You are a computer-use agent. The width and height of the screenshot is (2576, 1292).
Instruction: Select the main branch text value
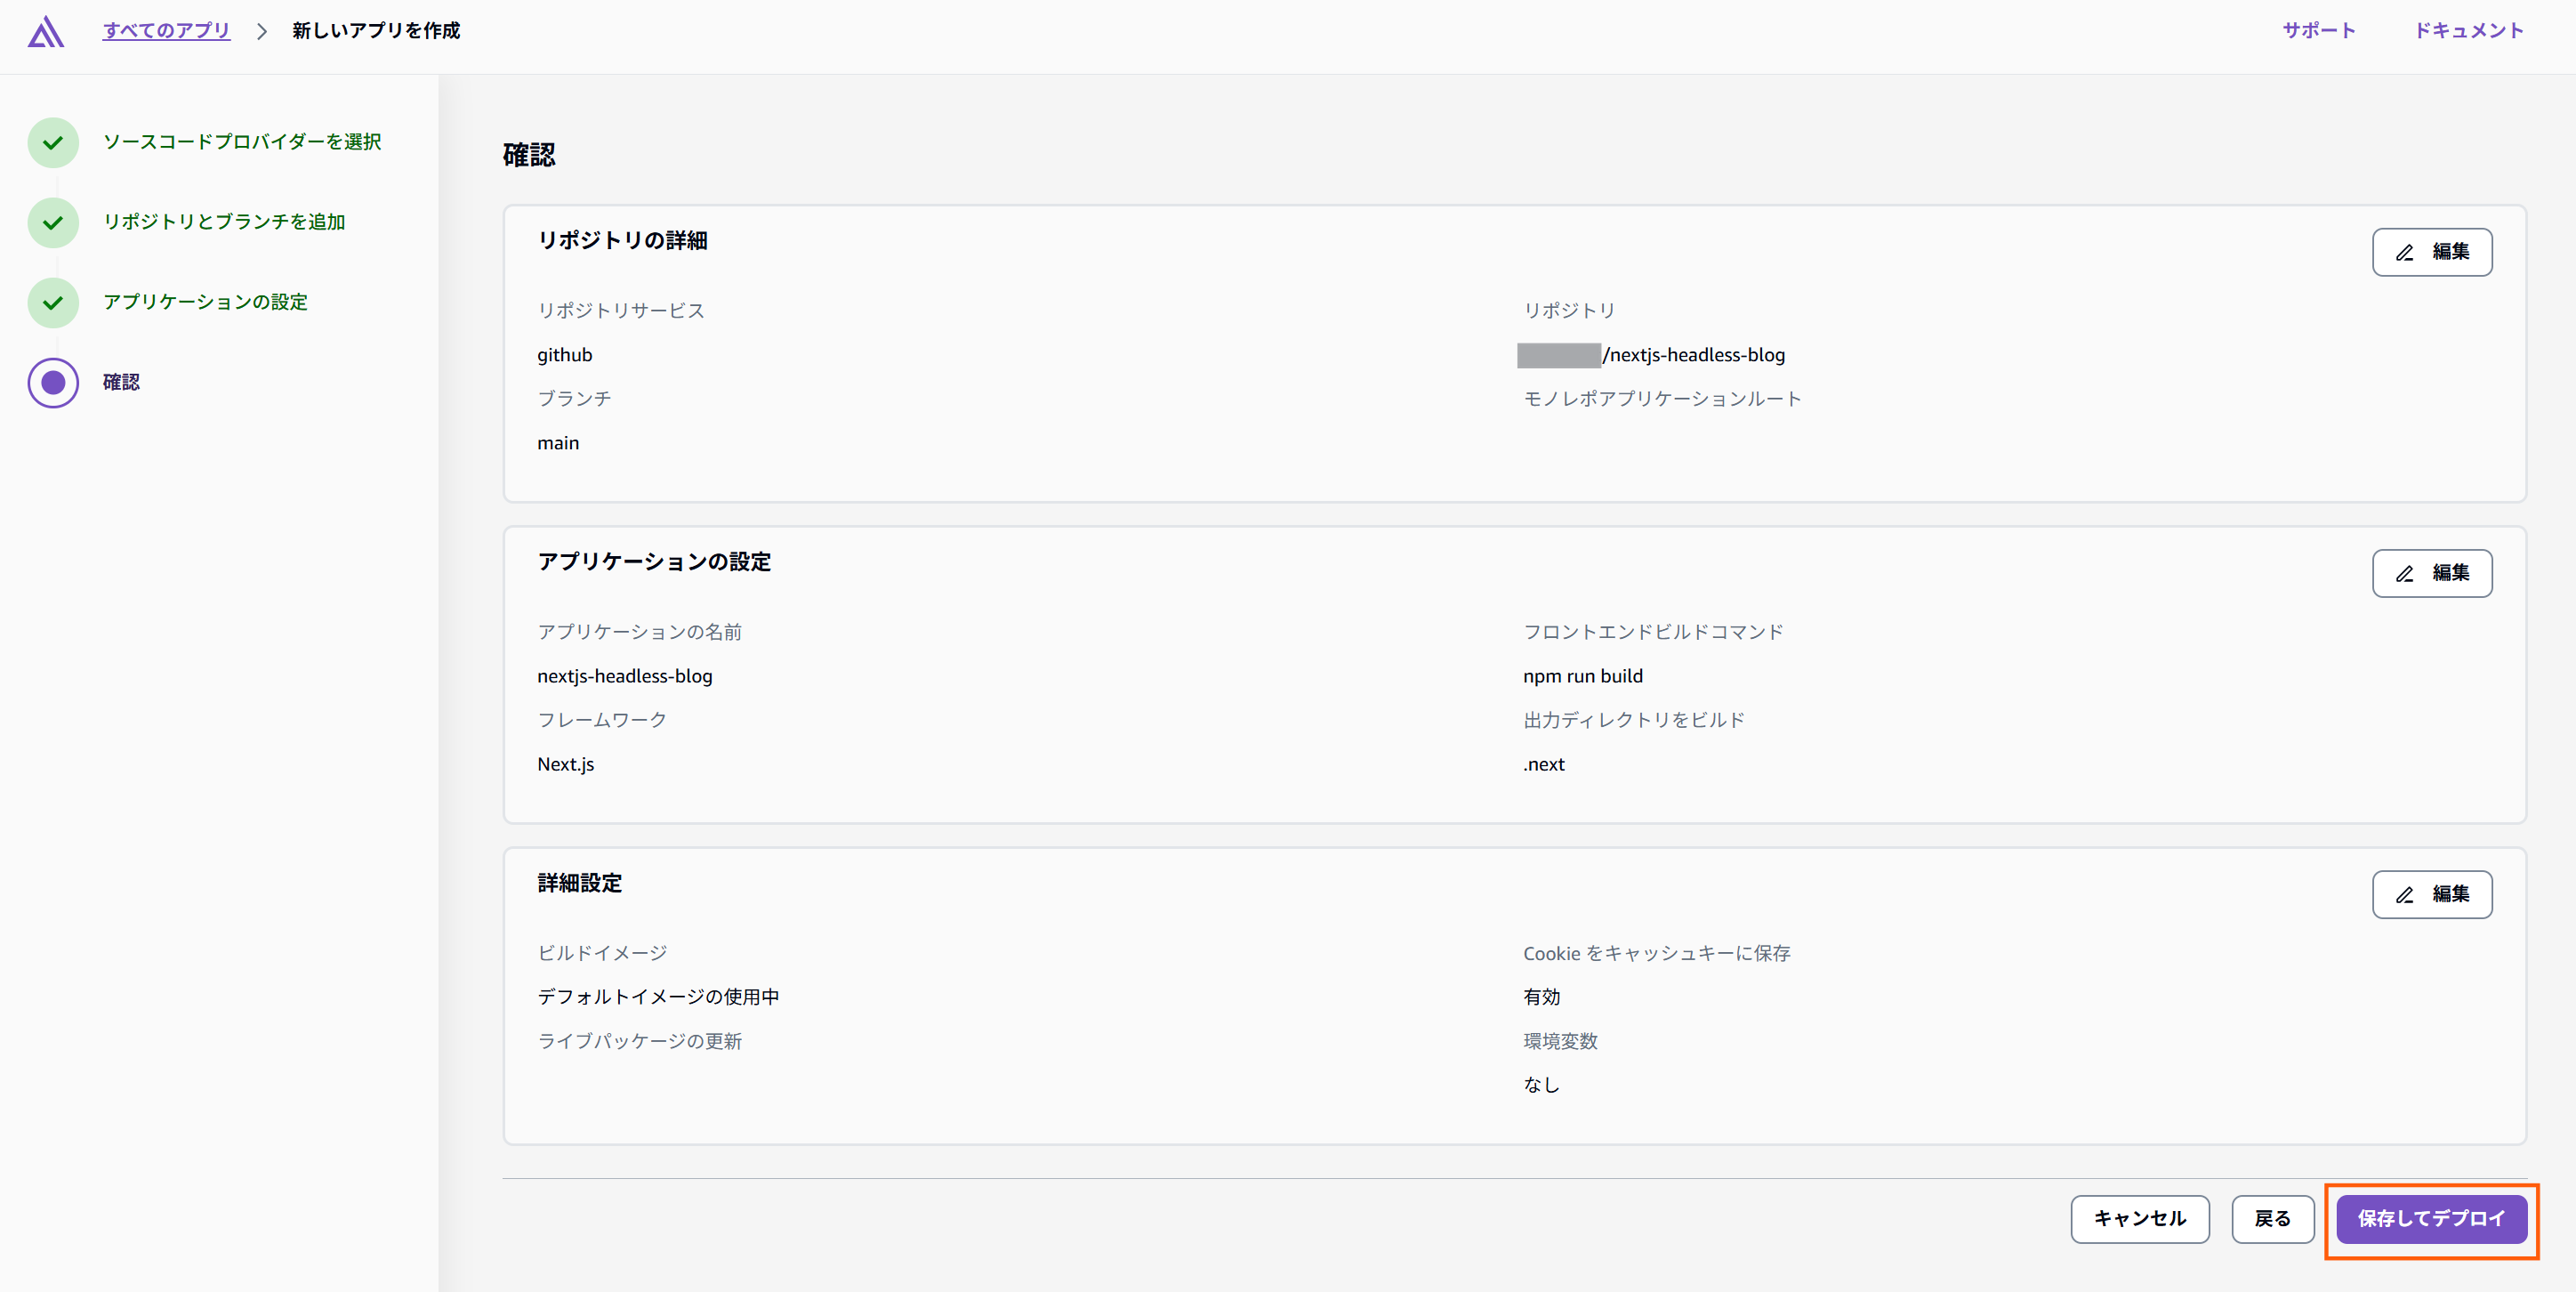click(x=558, y=442)
